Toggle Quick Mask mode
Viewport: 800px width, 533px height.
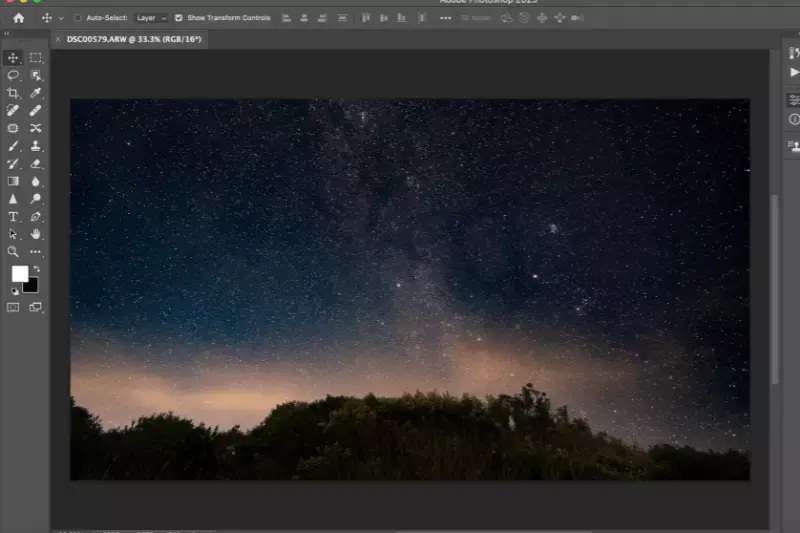point(14,308)
